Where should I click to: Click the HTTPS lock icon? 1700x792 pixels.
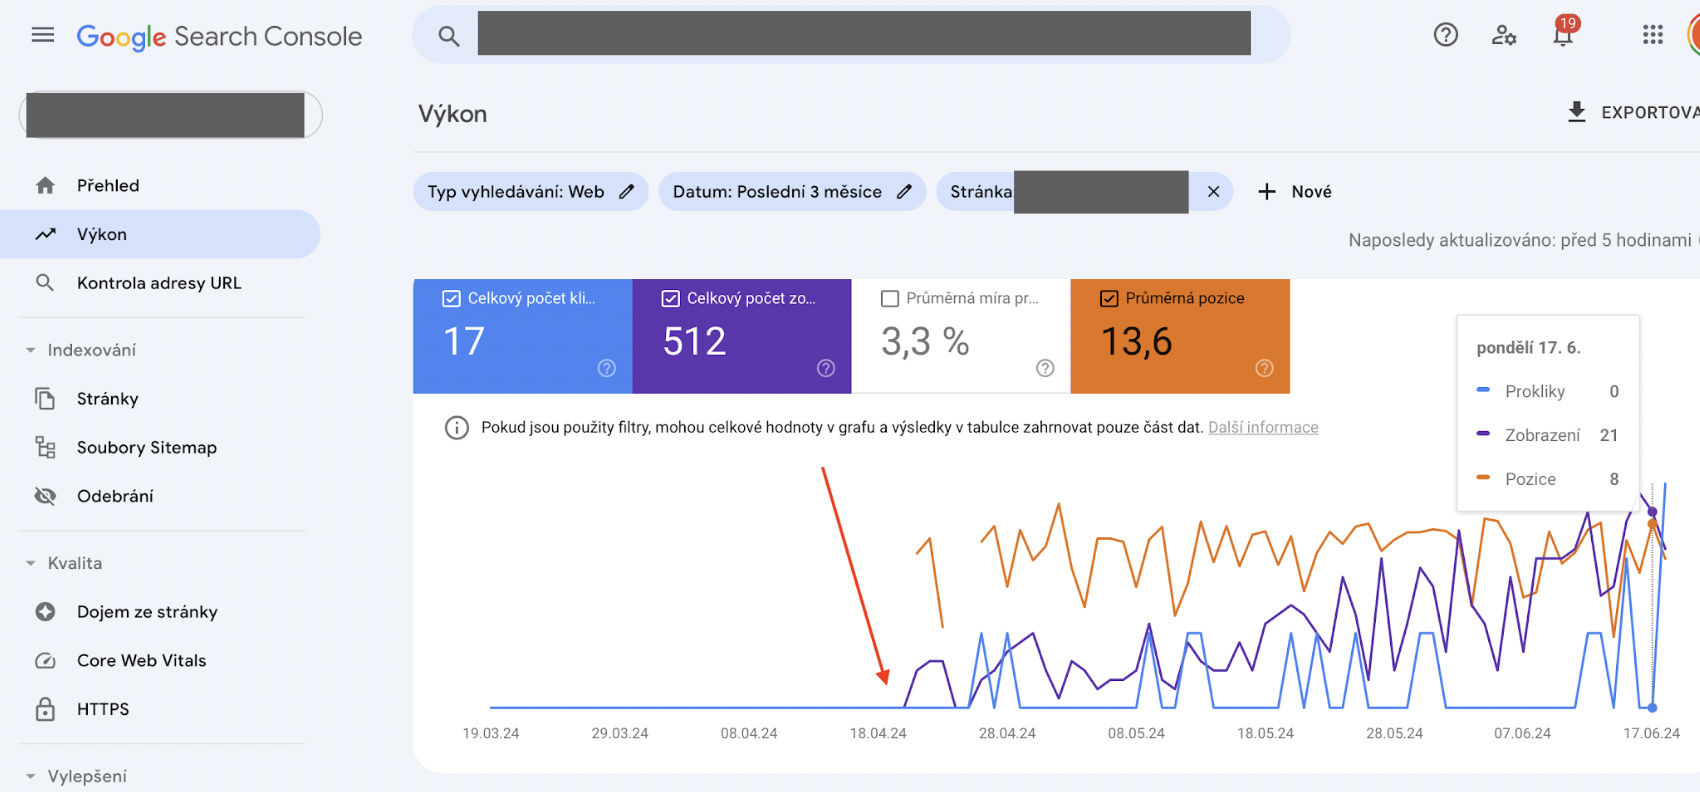(45, 709)
